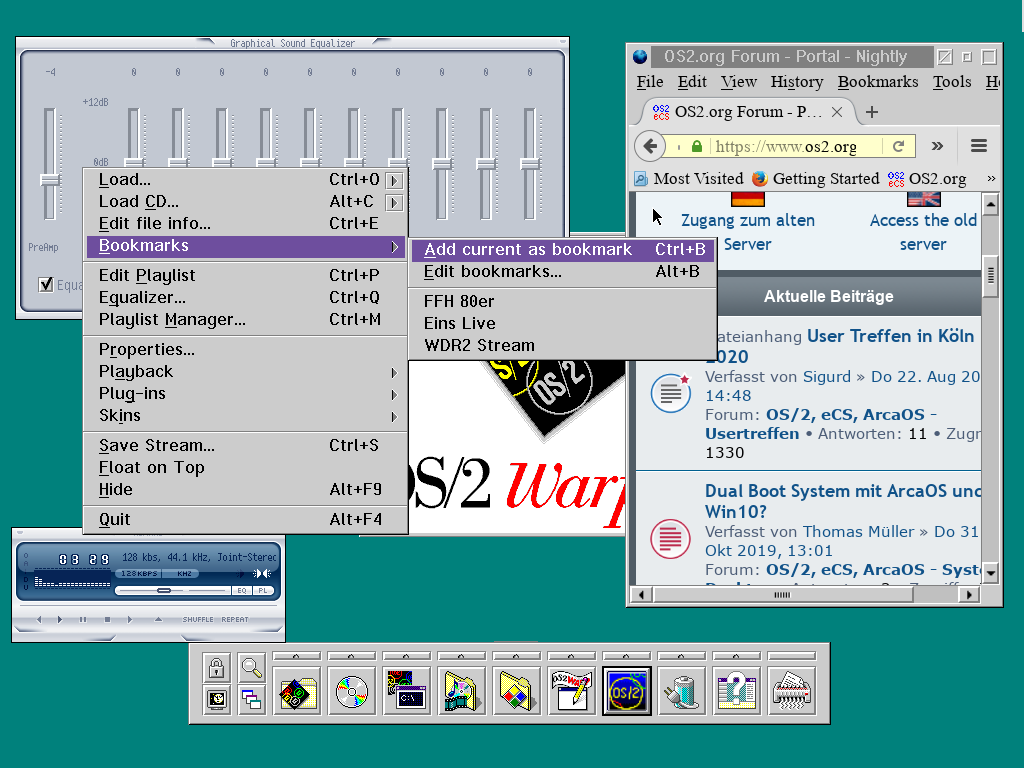The height and width of the screenshot is (768, 1024).
Task: Toggle the EQ button in the audio player
Action: pos(242,590)
